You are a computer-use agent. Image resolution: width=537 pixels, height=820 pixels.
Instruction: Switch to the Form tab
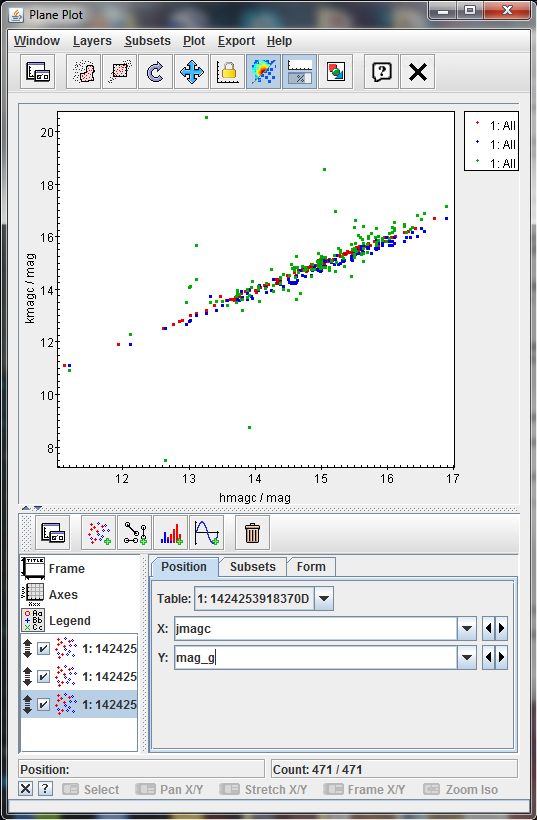[x=311, y=567]
